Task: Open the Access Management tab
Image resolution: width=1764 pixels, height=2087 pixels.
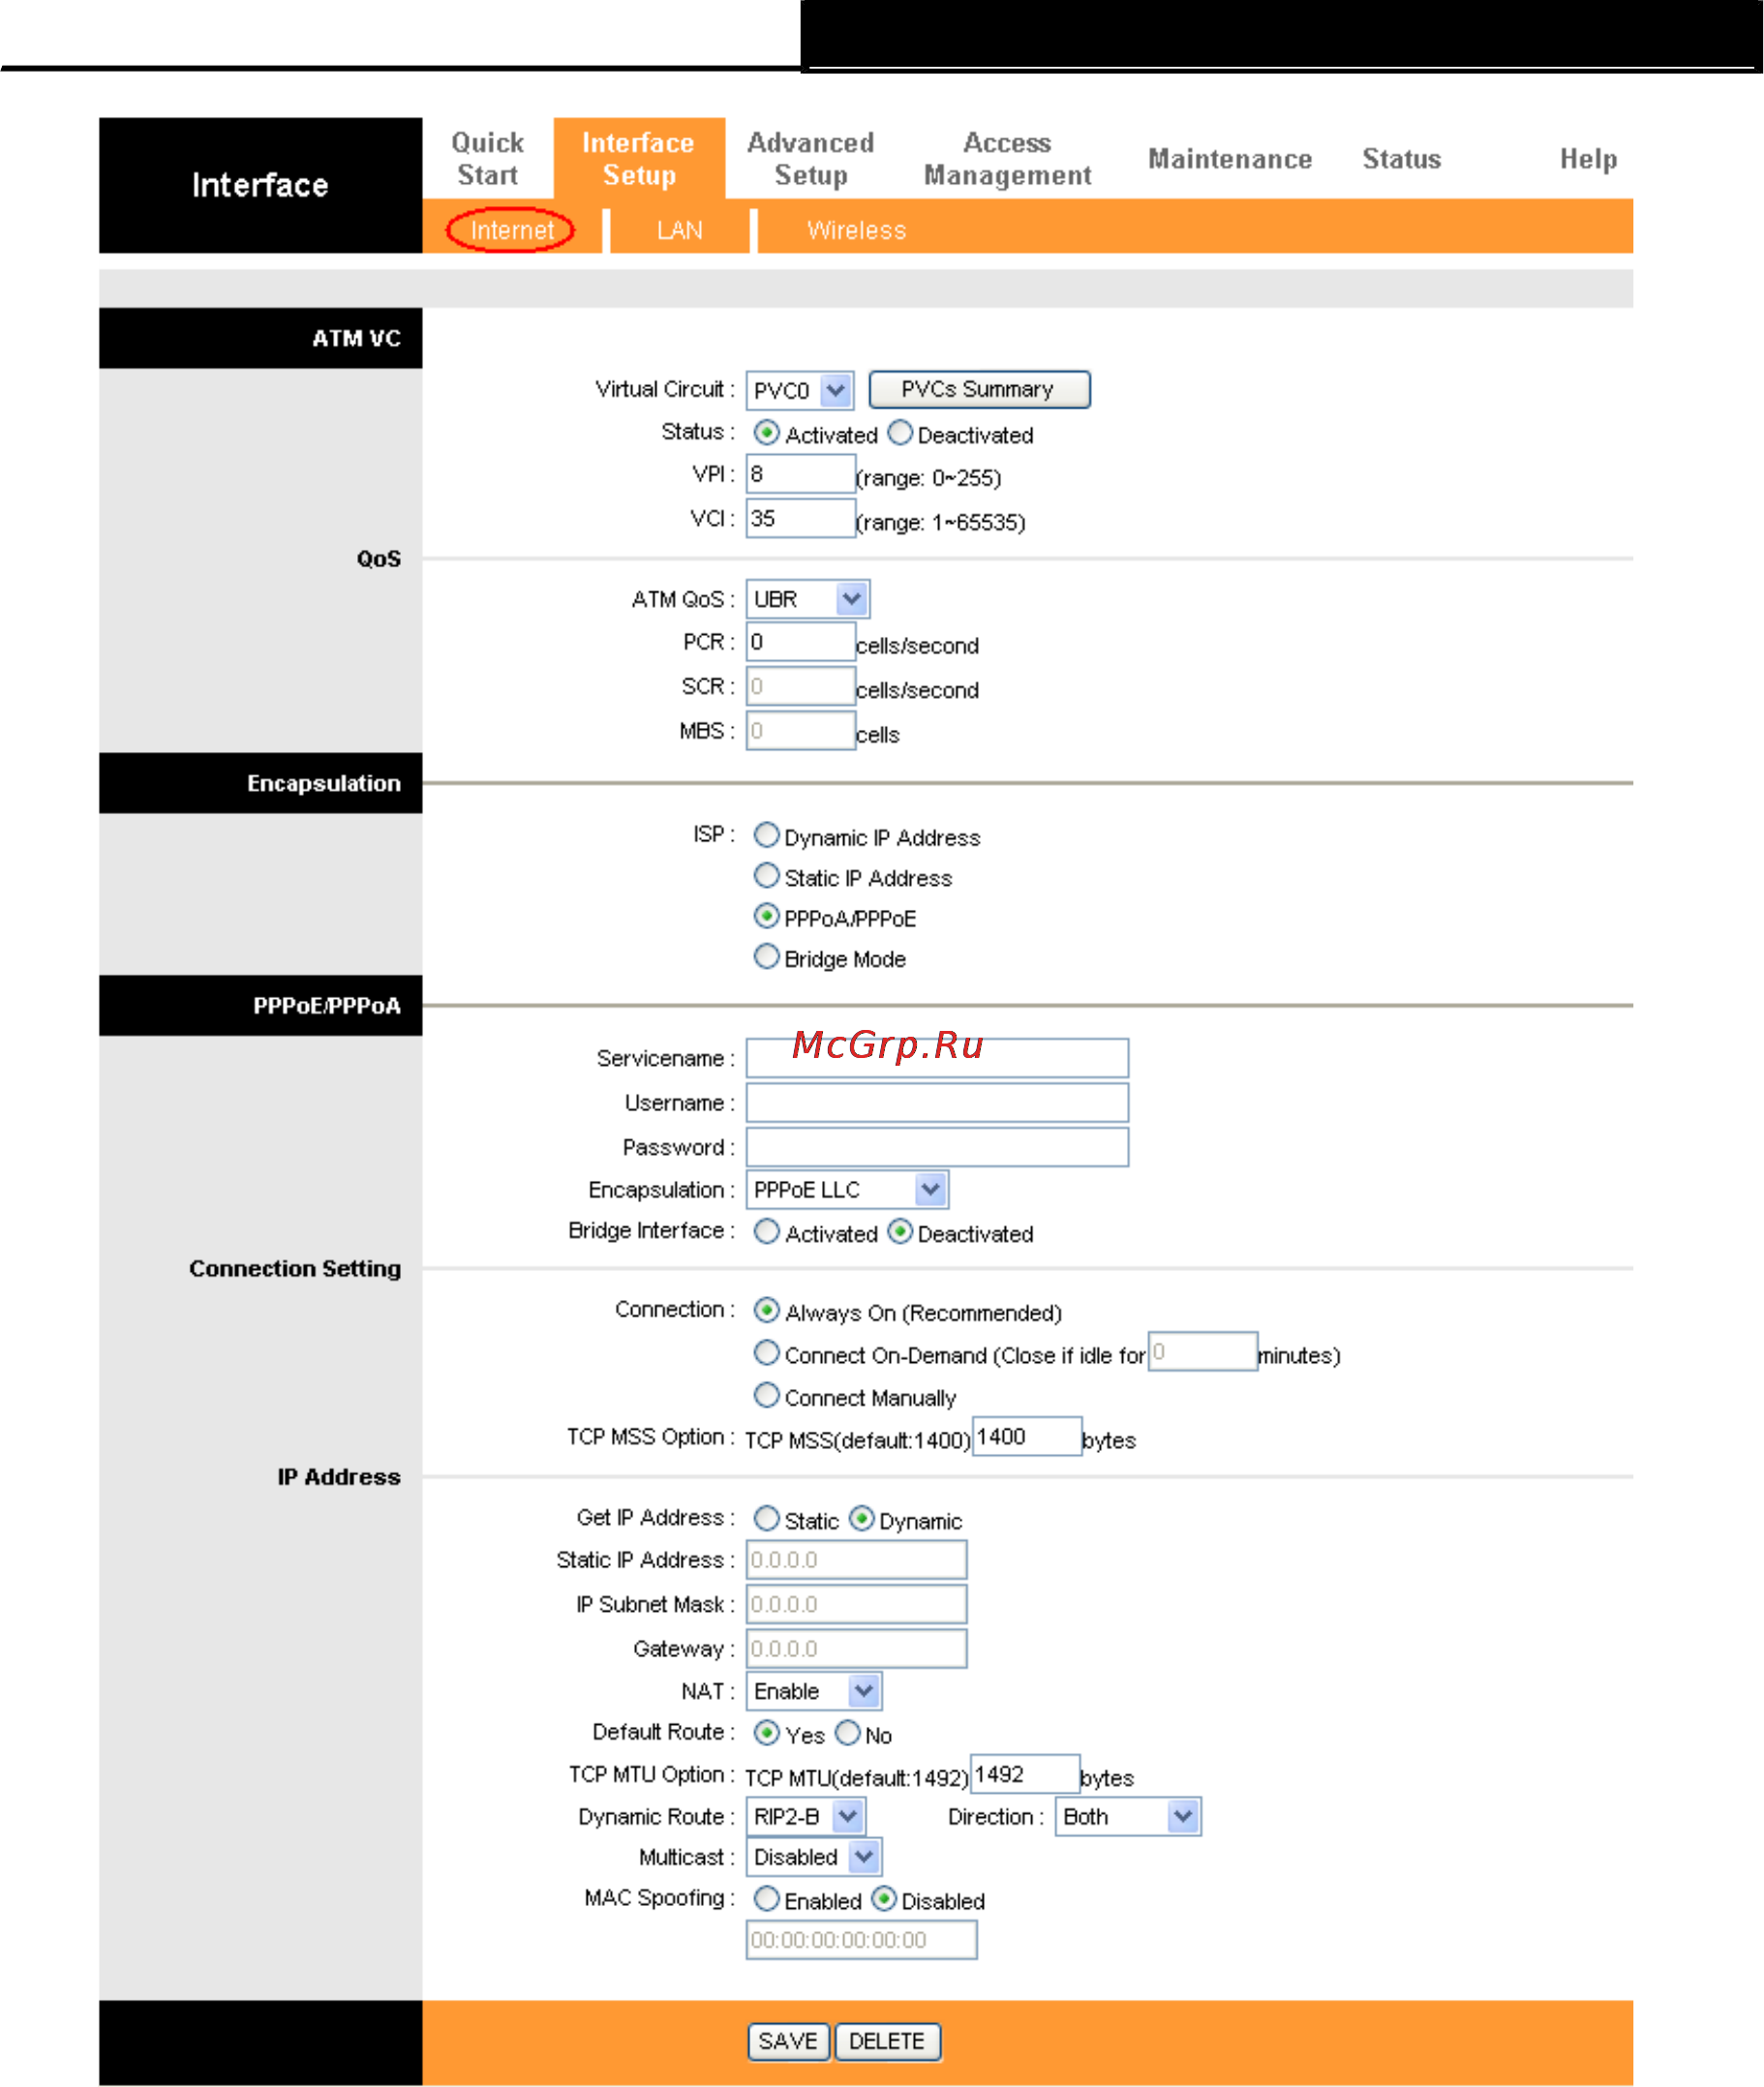Action: click(x=1007, y=158)
